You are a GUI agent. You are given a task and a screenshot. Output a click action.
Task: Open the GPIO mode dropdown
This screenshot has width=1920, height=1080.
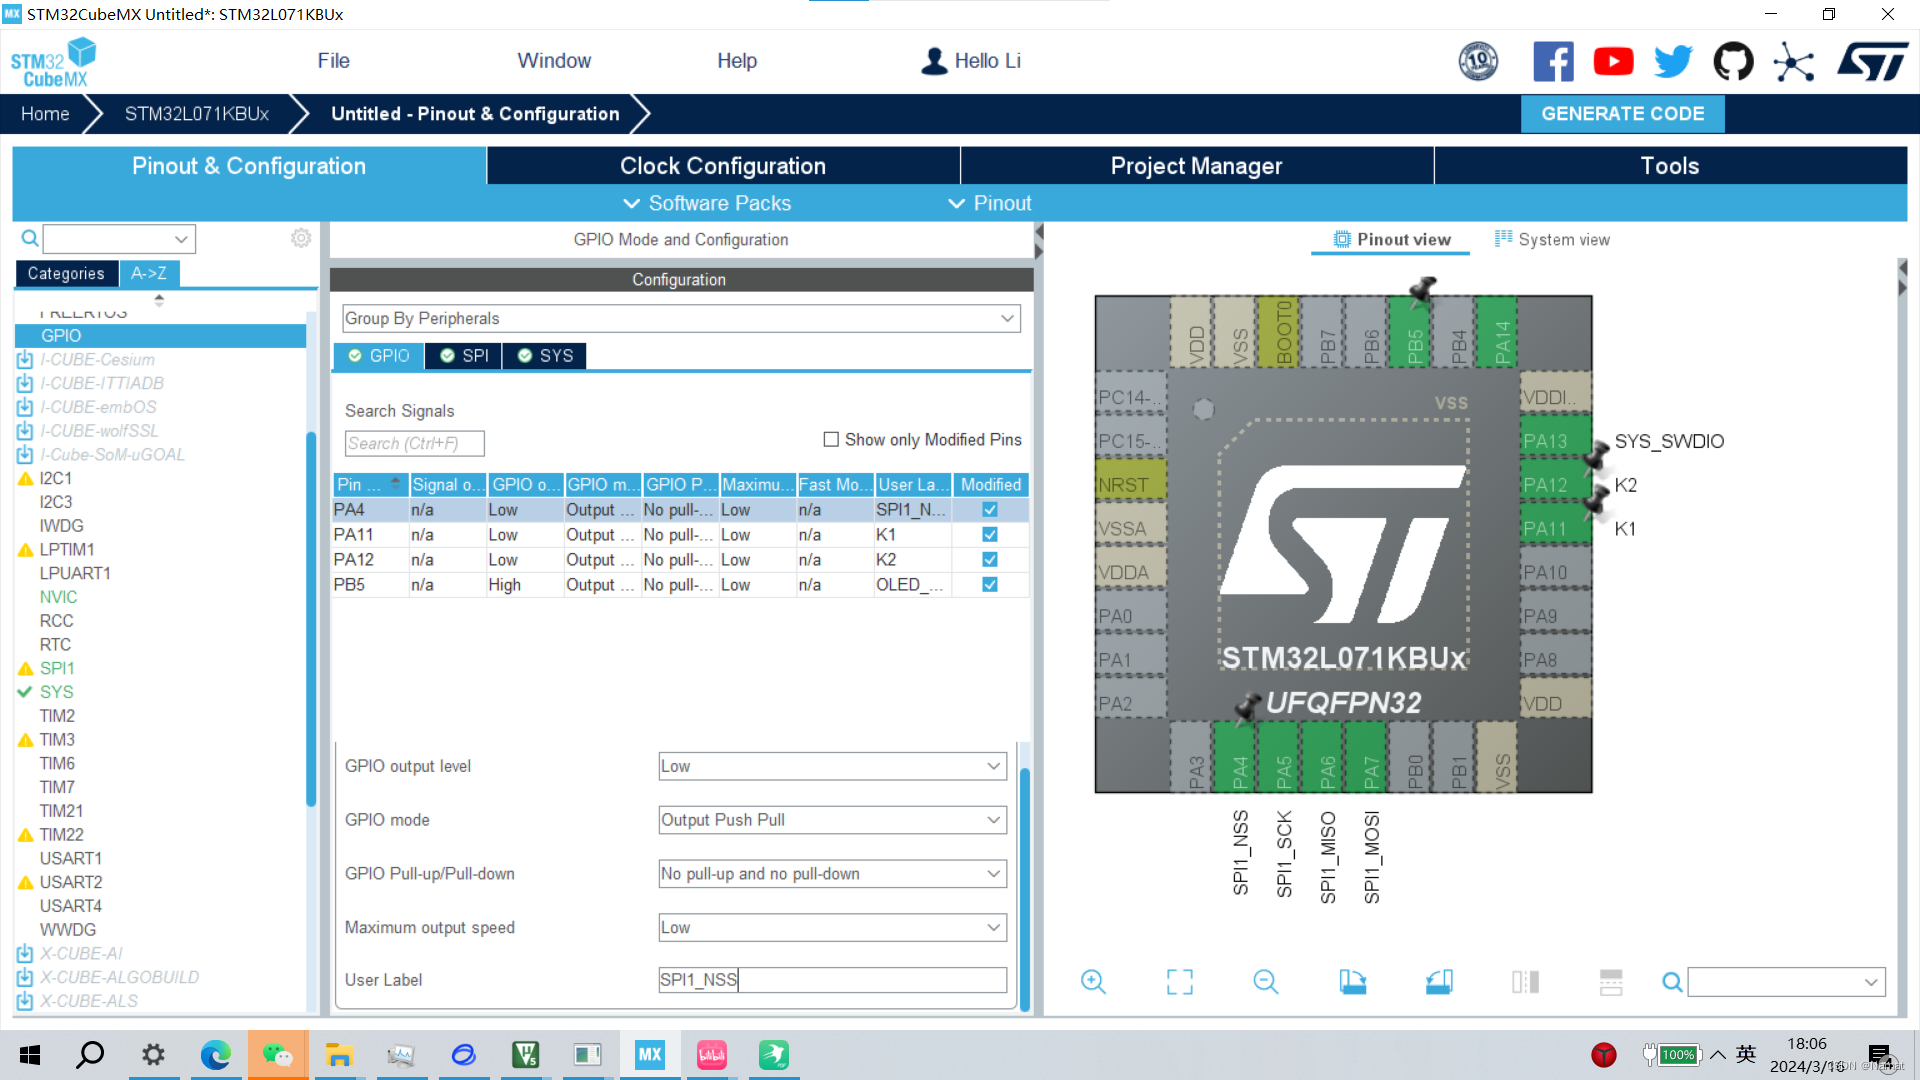(x=832, y=820)
